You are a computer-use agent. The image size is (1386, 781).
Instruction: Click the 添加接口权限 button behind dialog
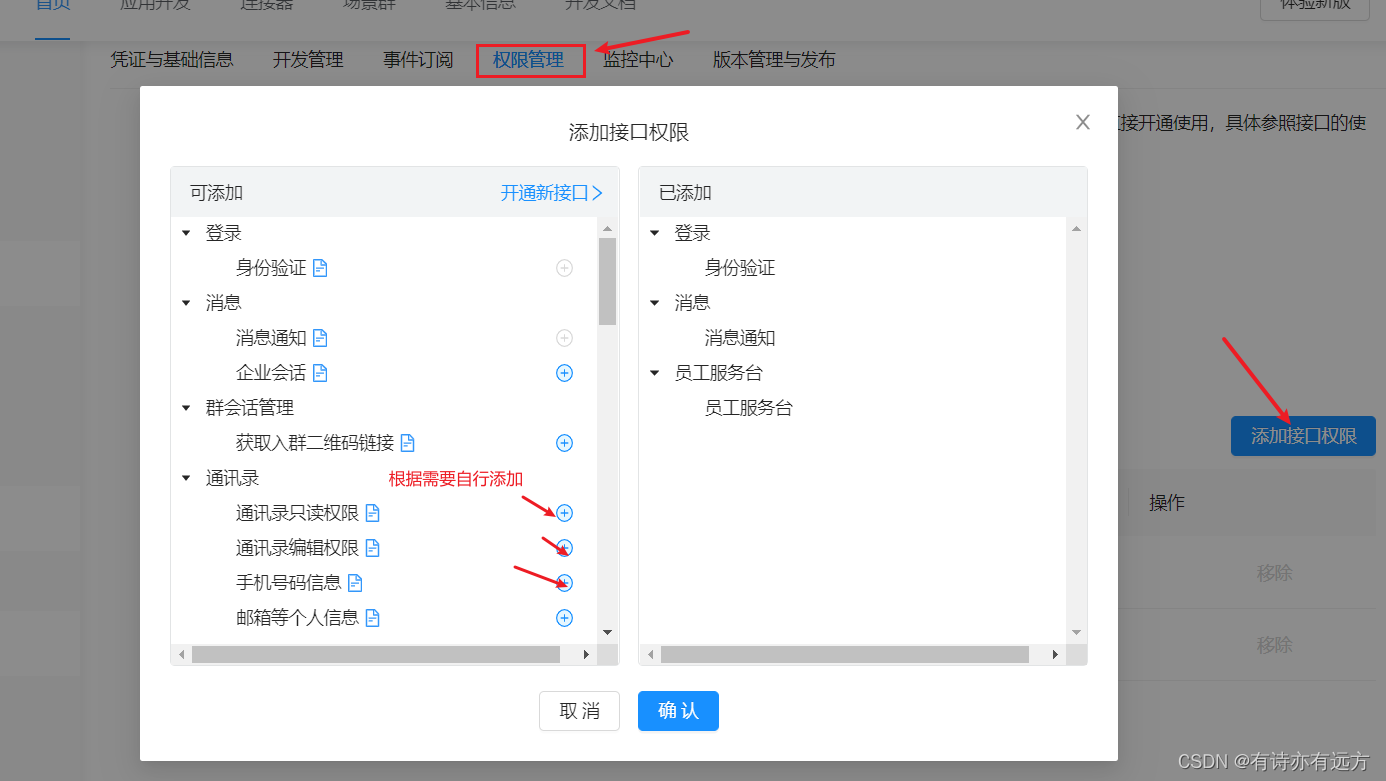[1303, 436]
